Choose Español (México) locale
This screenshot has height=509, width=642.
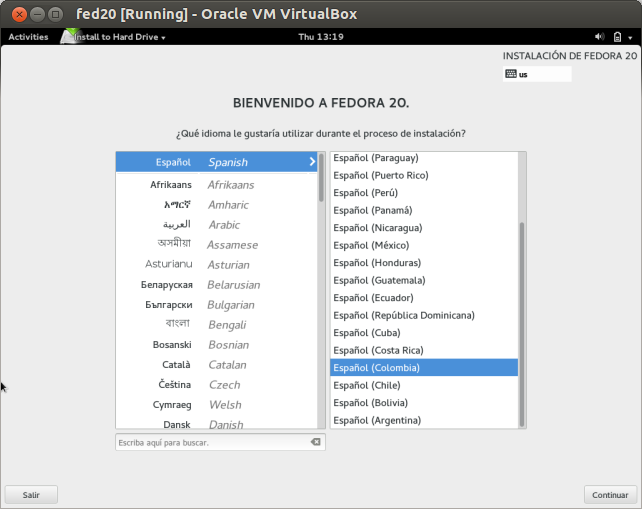point(424,245)
